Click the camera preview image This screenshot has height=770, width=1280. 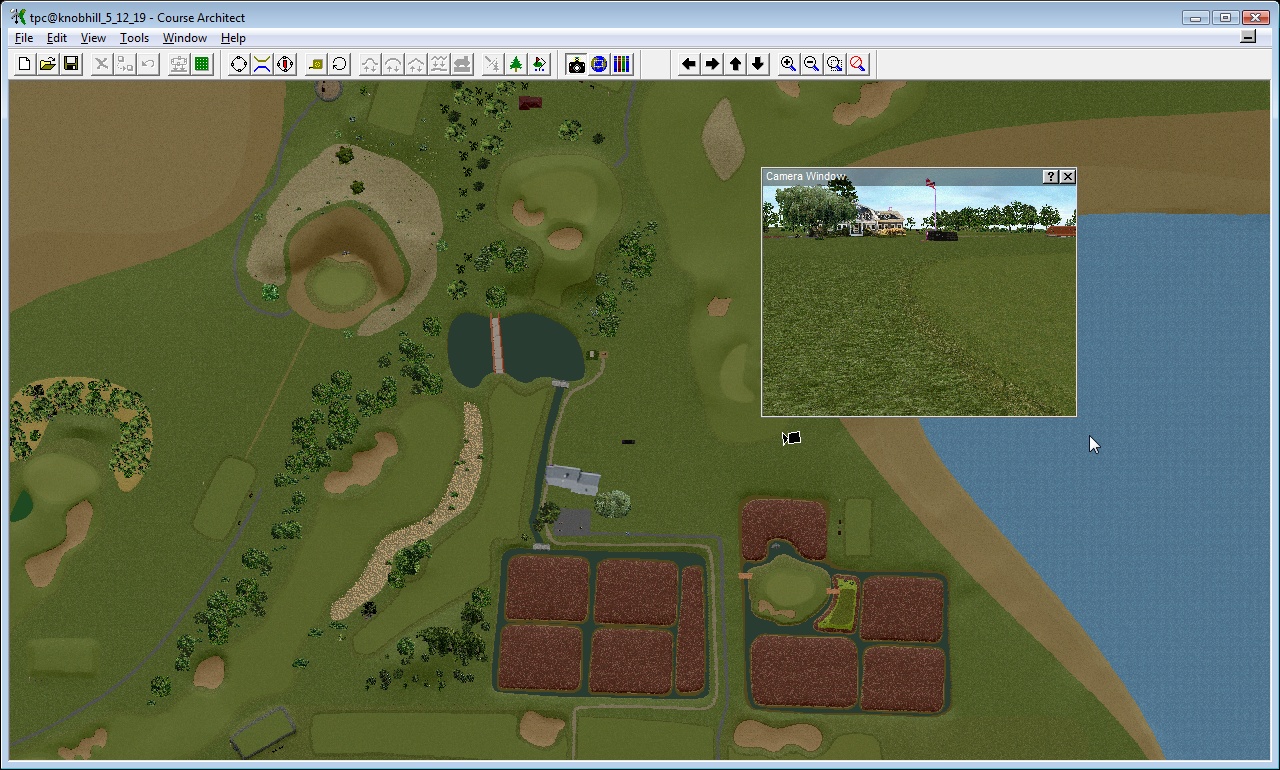919,300
